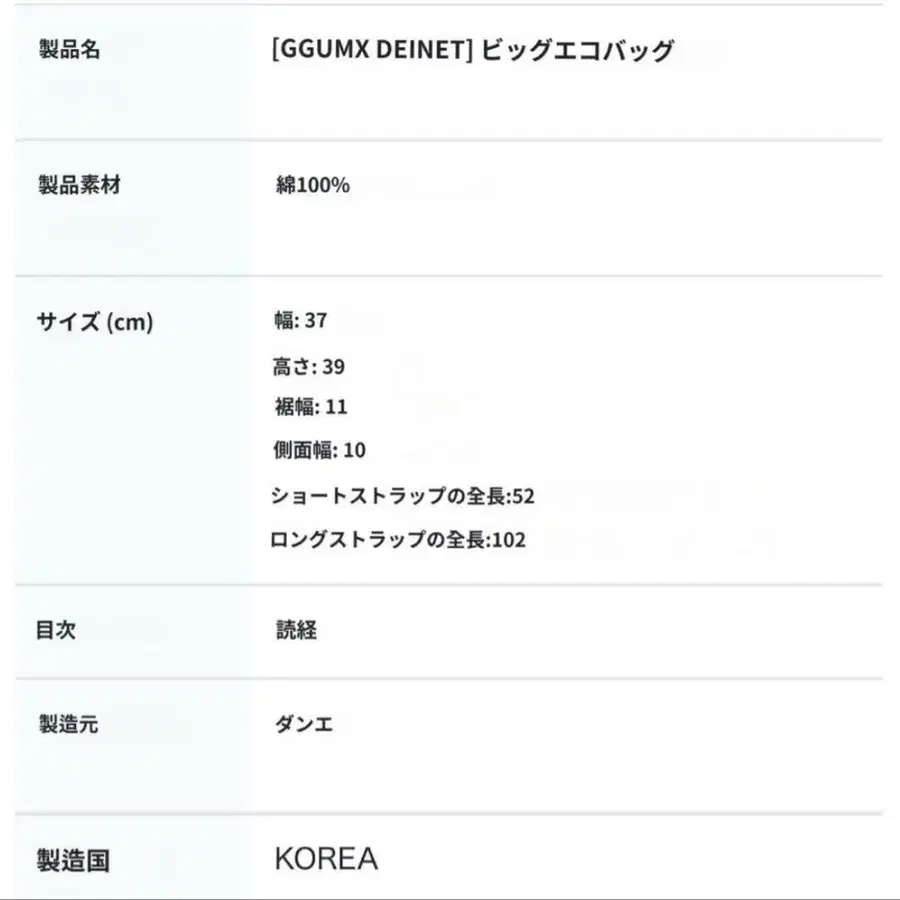Select the 綿100% material value
The width and height of the screenshot is (900, 900).
[313, 185]
